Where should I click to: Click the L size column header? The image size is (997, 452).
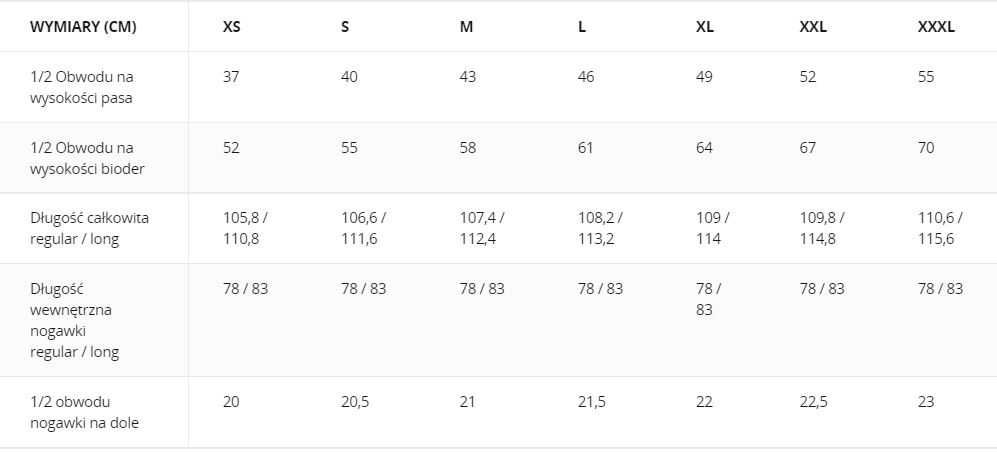[x=582, y=27]
